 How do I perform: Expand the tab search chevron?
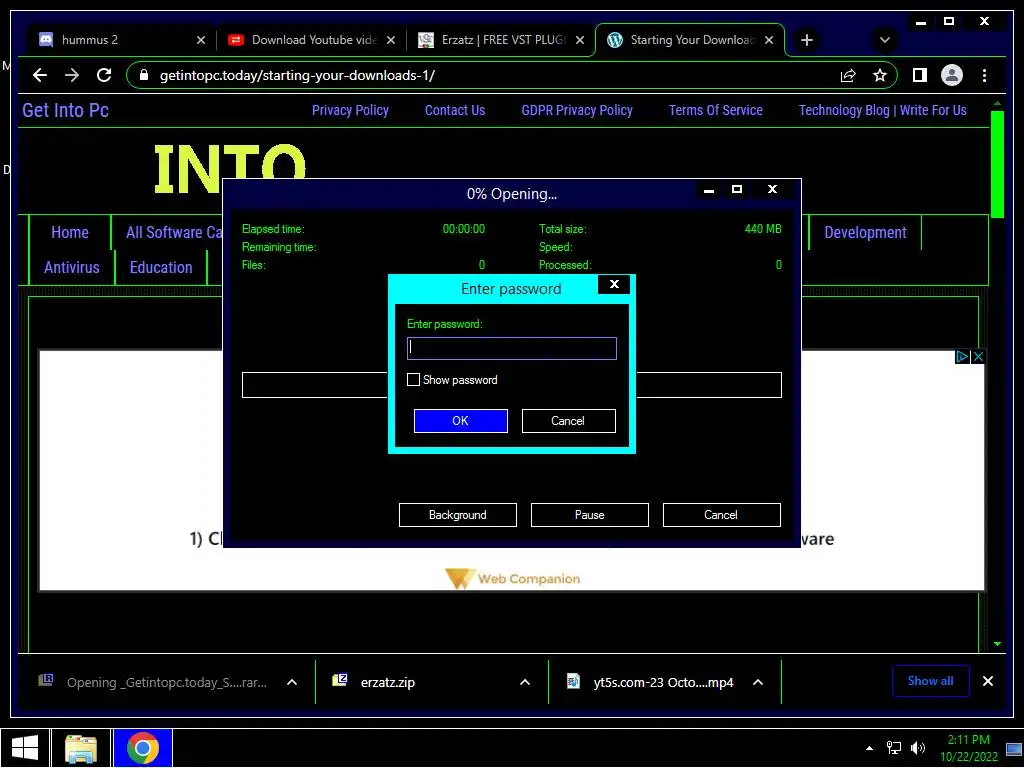pyautogui.click(x=884, y=40)
